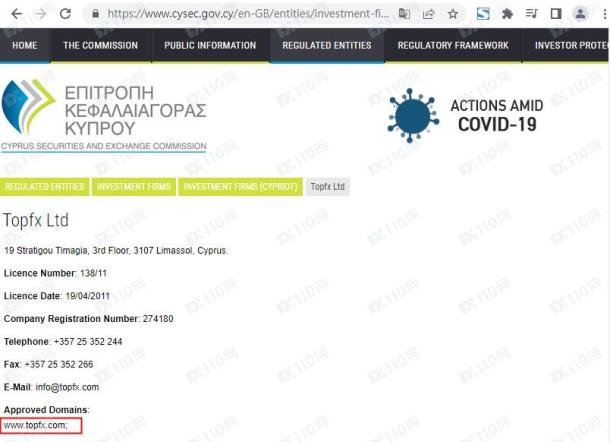Open INVESTOR PROTECTION menu

click(x=566, y=45)
